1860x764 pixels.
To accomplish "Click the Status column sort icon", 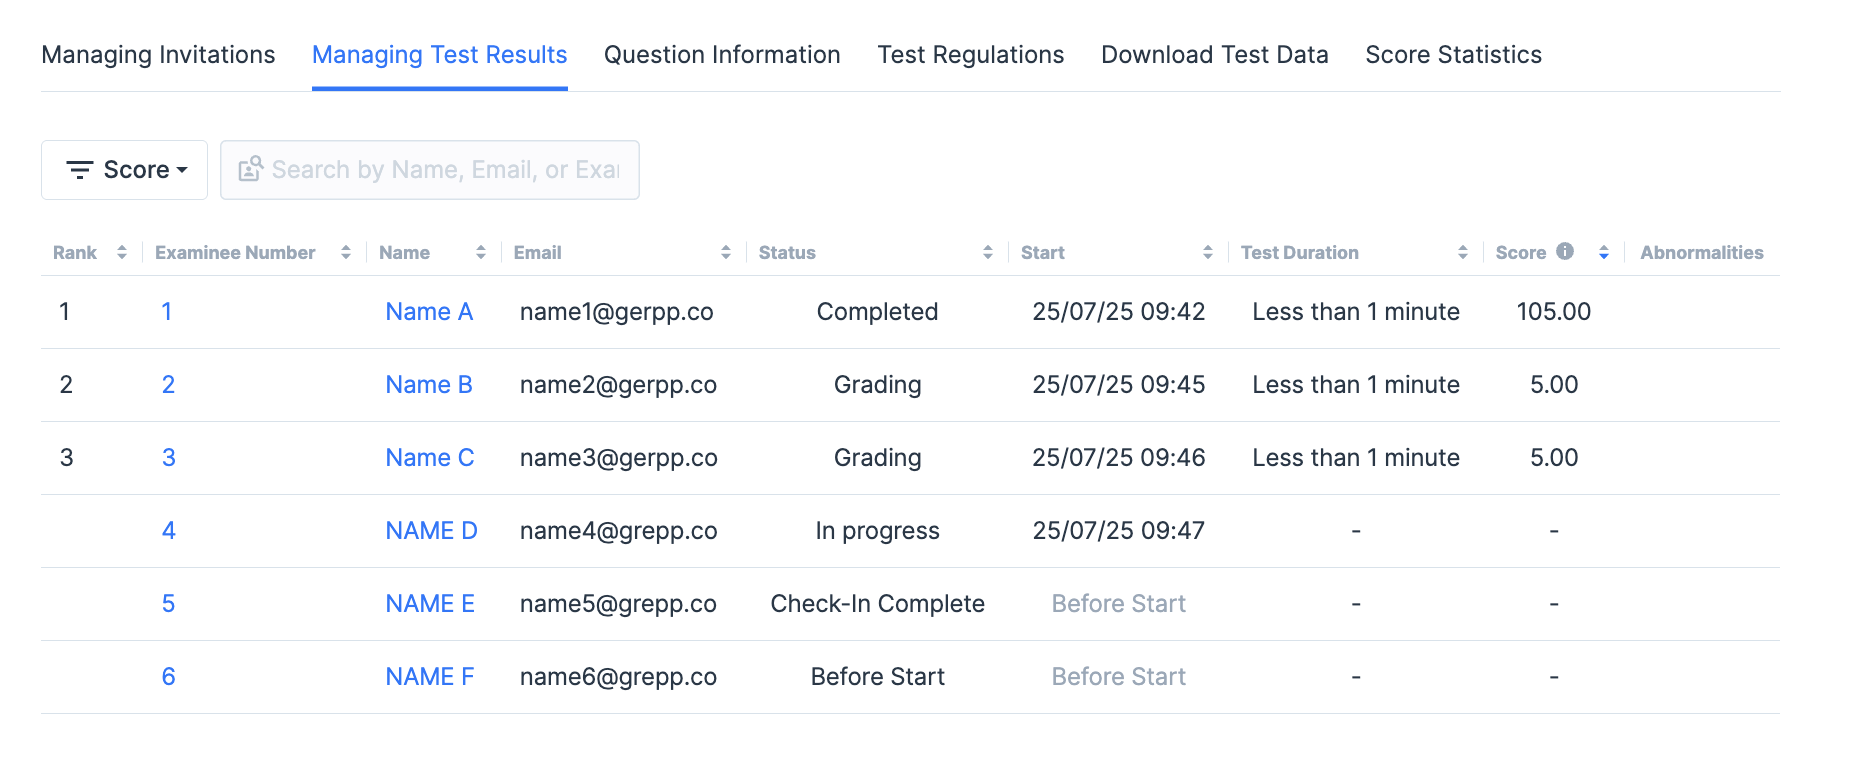I will (988, 253).
